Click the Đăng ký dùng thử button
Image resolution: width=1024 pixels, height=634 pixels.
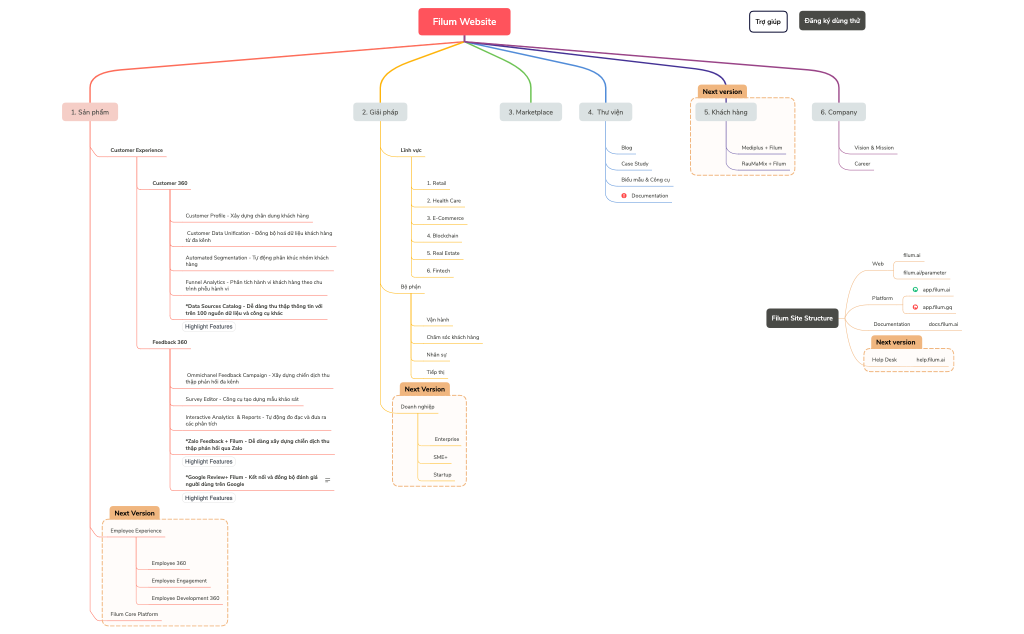coord(832,21)
